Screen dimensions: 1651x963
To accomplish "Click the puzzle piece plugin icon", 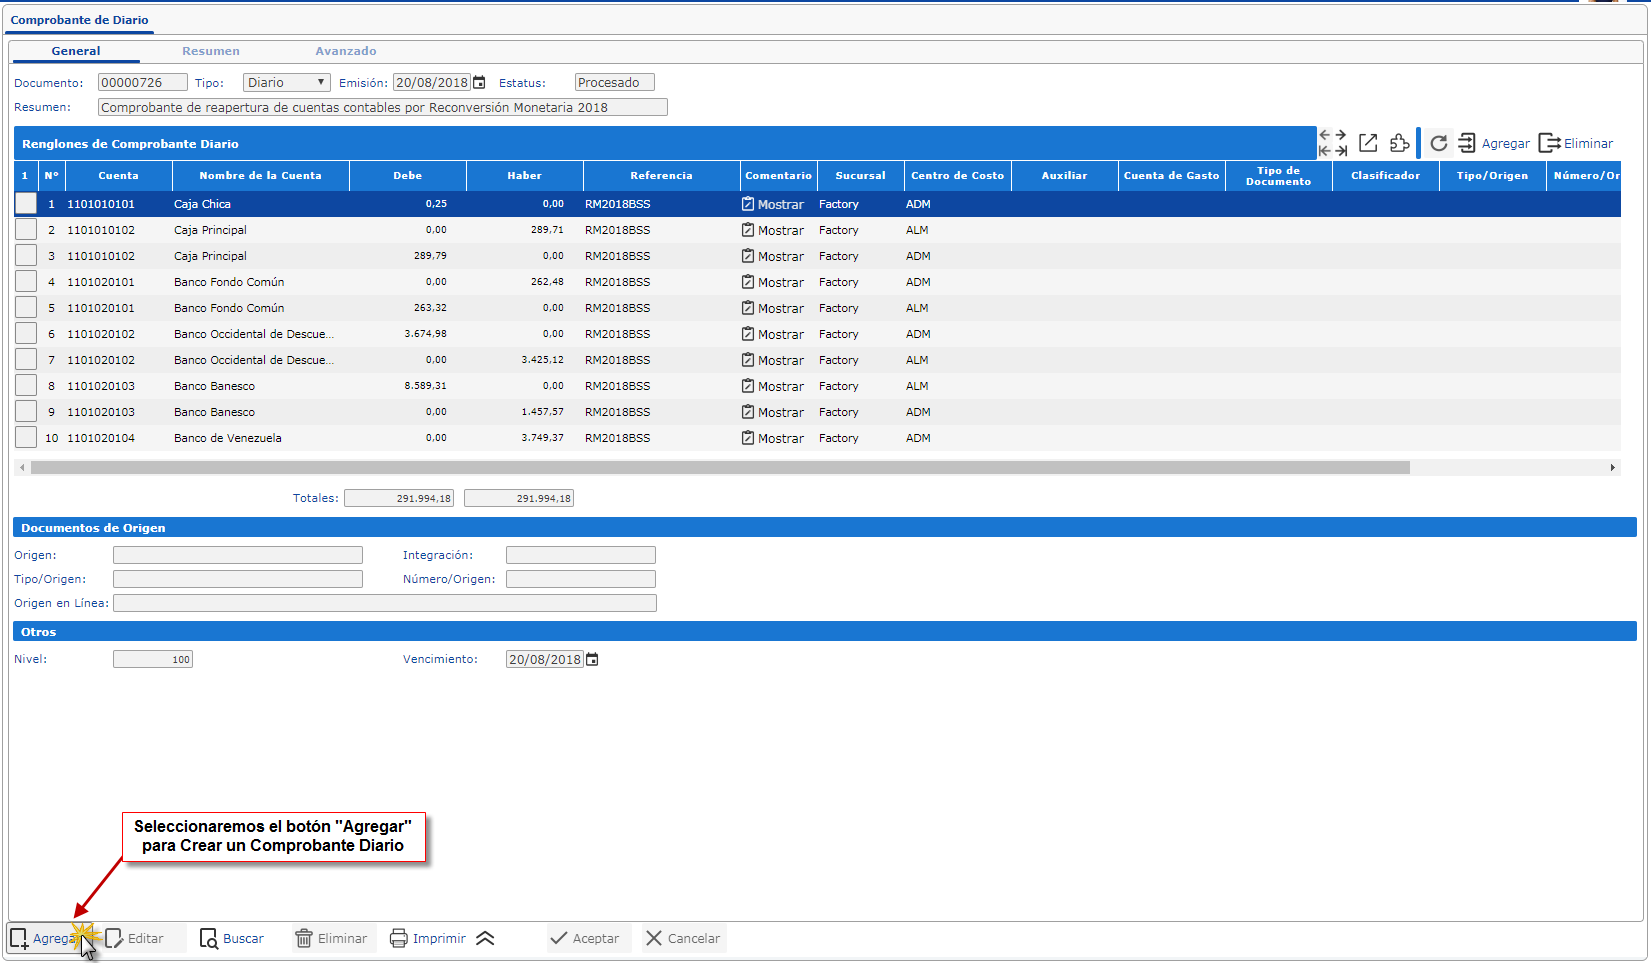I will tap(1400, 143).
